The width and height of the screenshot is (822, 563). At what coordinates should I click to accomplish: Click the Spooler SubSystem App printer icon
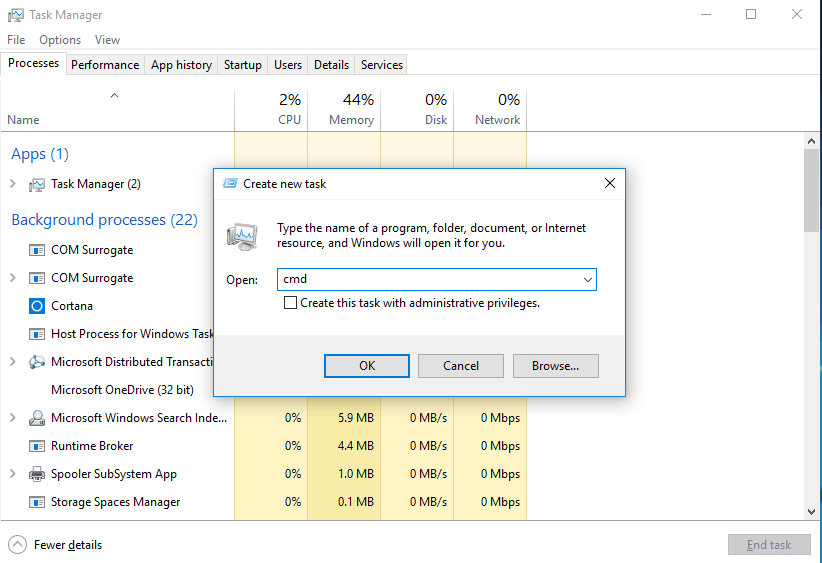click(37, 474)
